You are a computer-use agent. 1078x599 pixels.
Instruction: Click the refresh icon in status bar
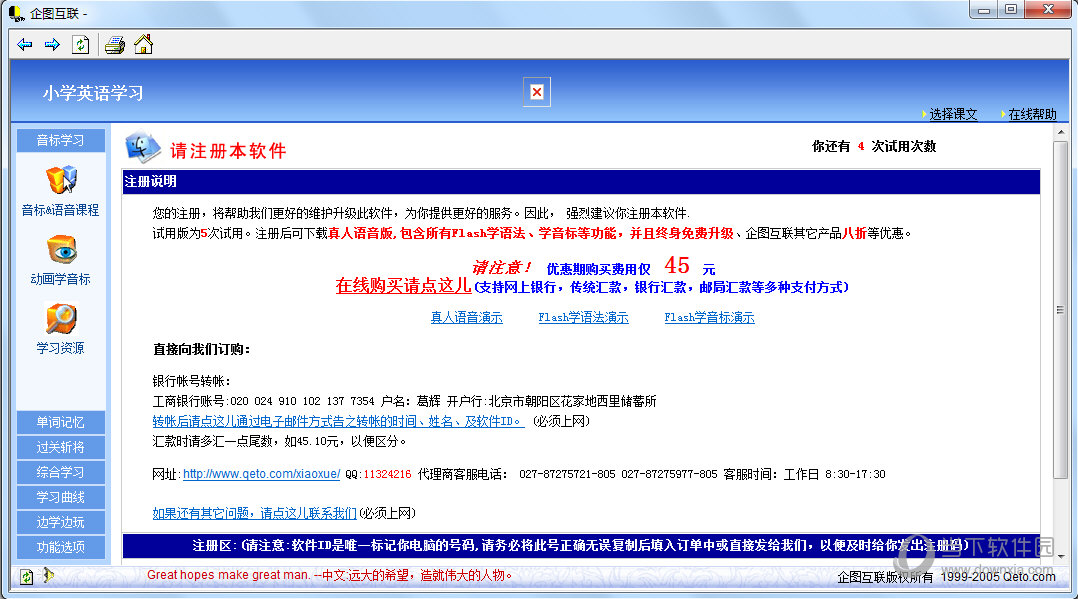26,576
